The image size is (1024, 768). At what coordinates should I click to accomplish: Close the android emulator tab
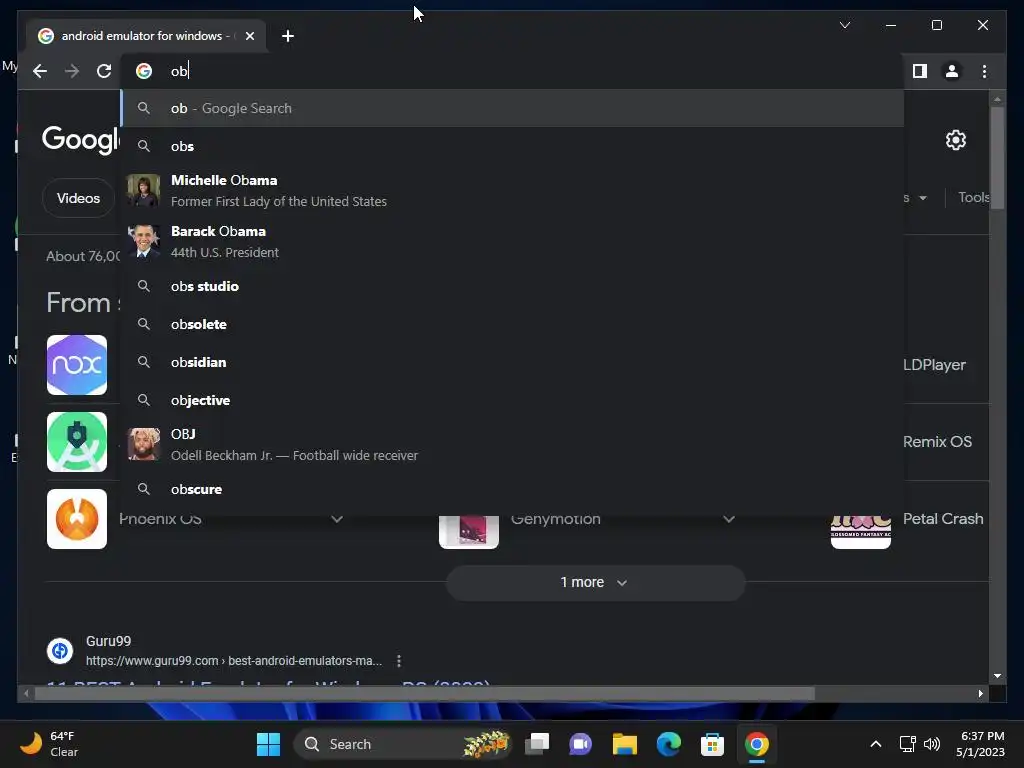[x=249, y=36]
